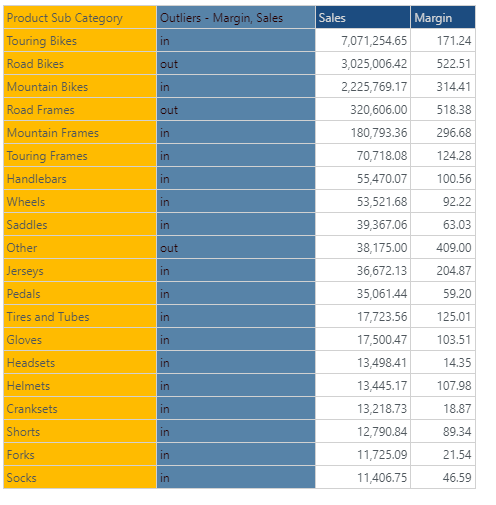Select the Outliers - Margin, Sales header
Image resolution: width=496 pixels, height=505 pixels.
click(x=236, y=17)
